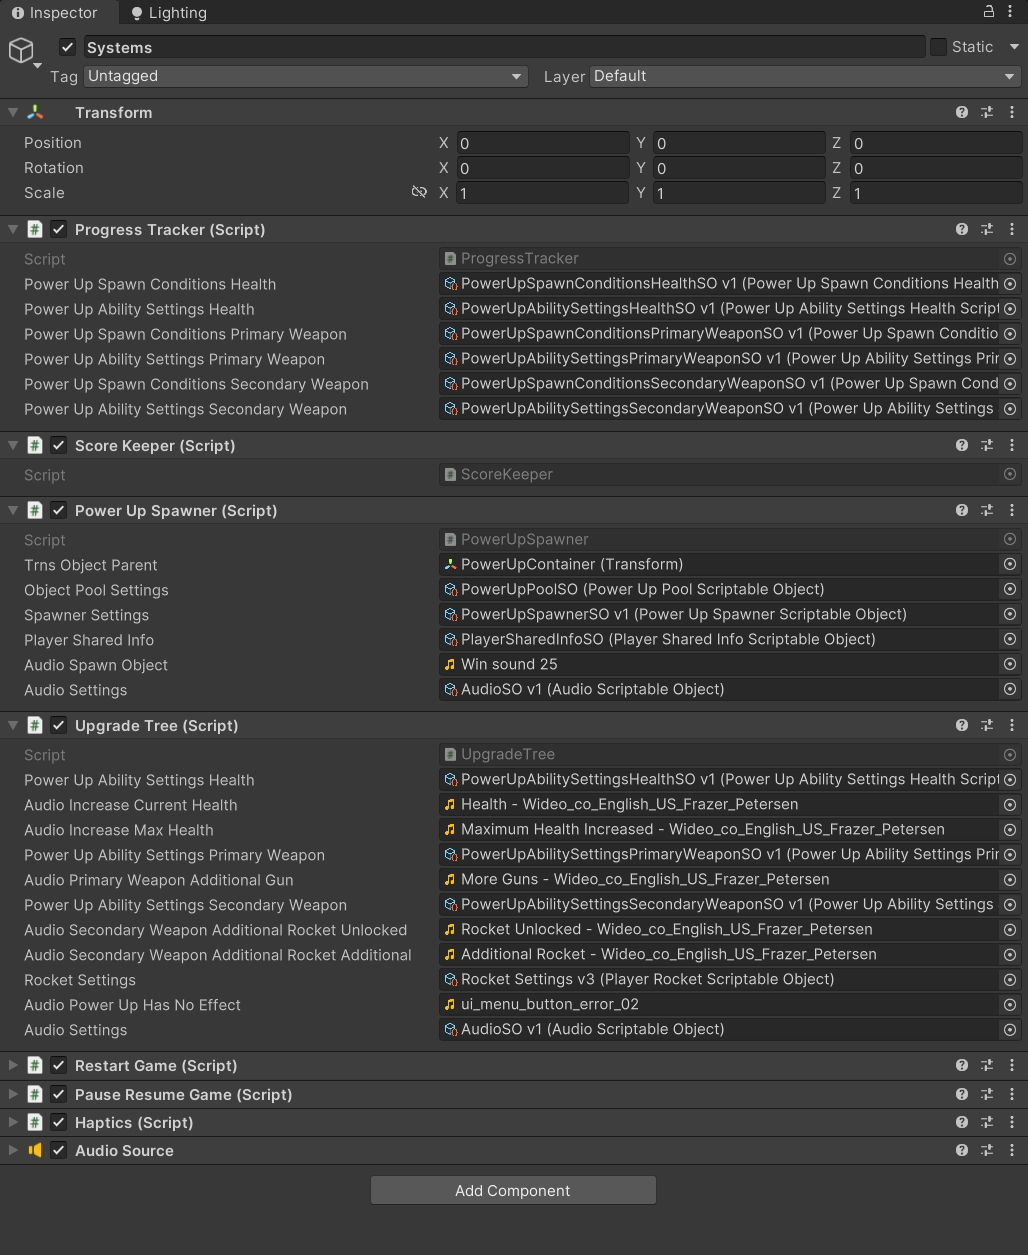Viewport: 1028px width, 1255px height.
Task: Open presets icon for Progress Tracker component
Action: coord(987,230)
